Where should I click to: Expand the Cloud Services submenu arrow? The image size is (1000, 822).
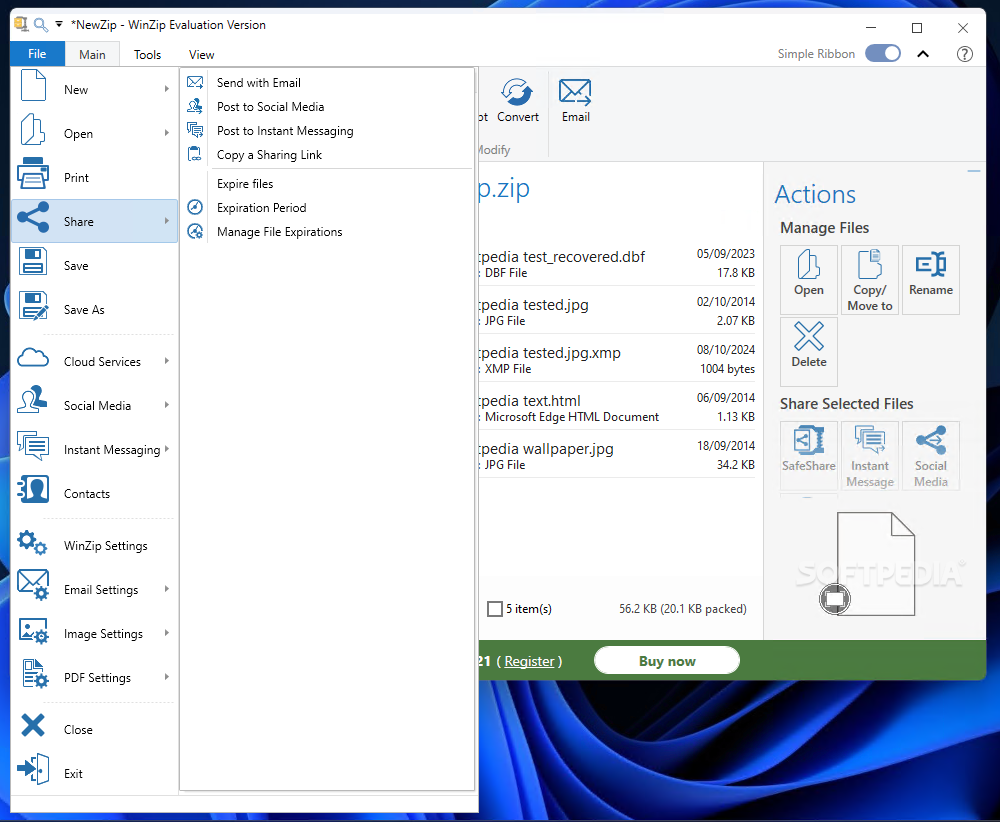point(166,360)
